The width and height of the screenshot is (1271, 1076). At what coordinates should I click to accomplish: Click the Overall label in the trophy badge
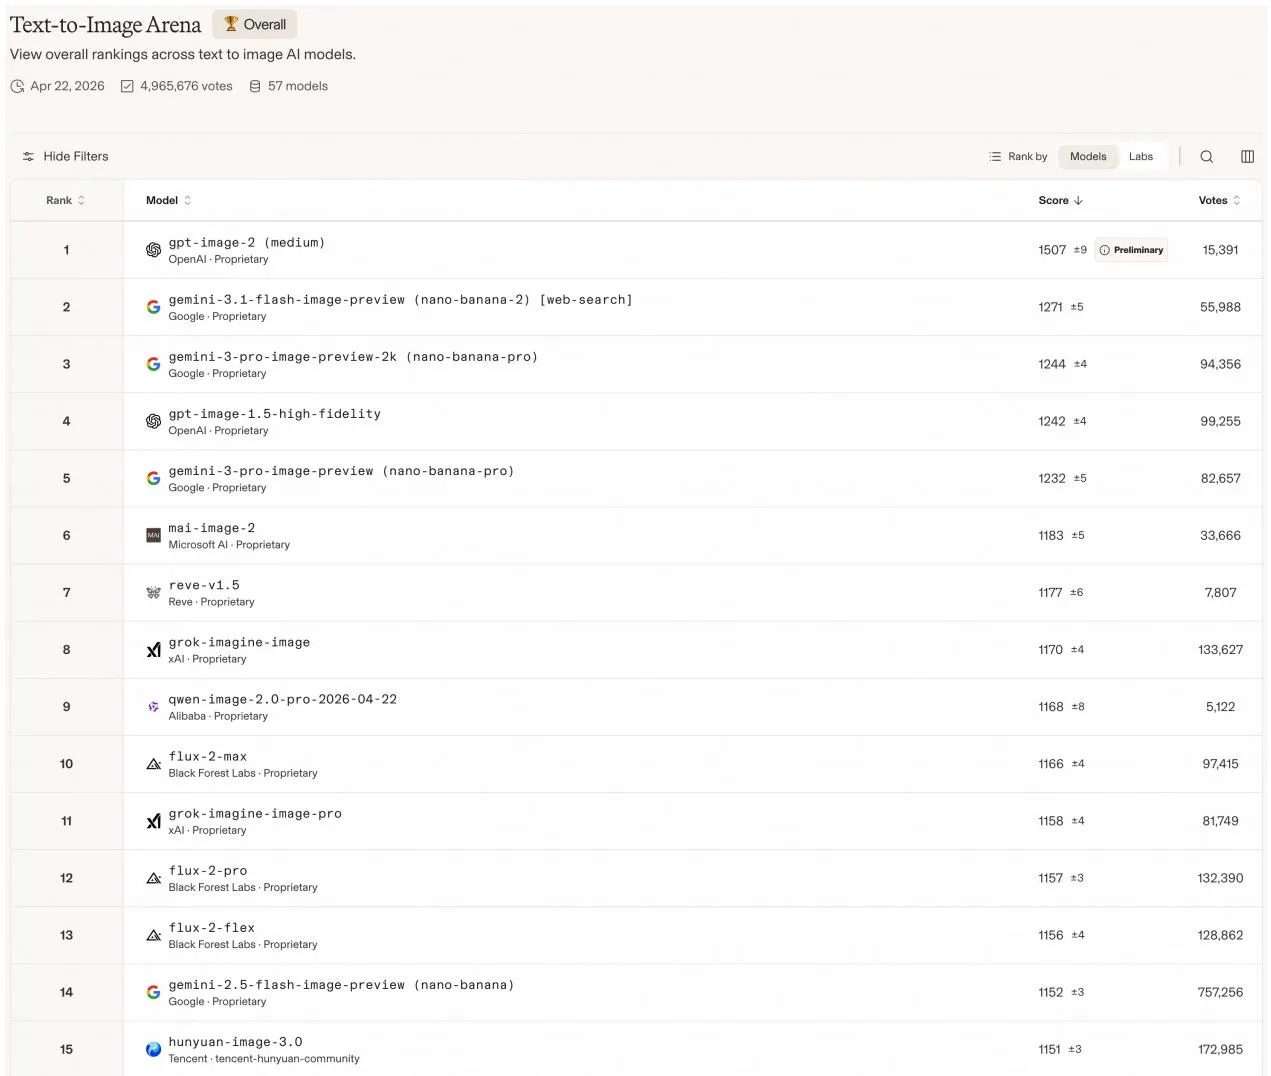[x=265, y=24]
